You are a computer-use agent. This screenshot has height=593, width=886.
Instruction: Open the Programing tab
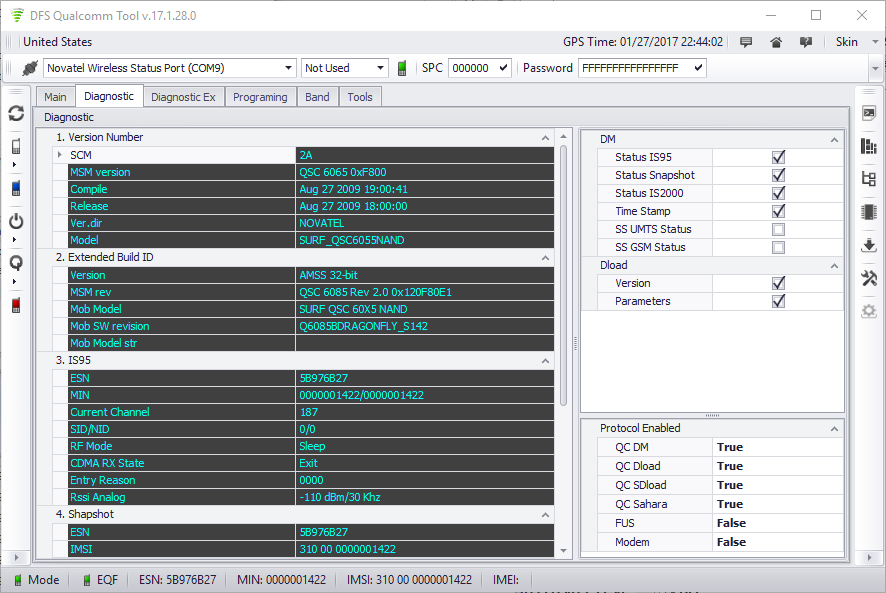pyautogui.click(x=260, y=97)
